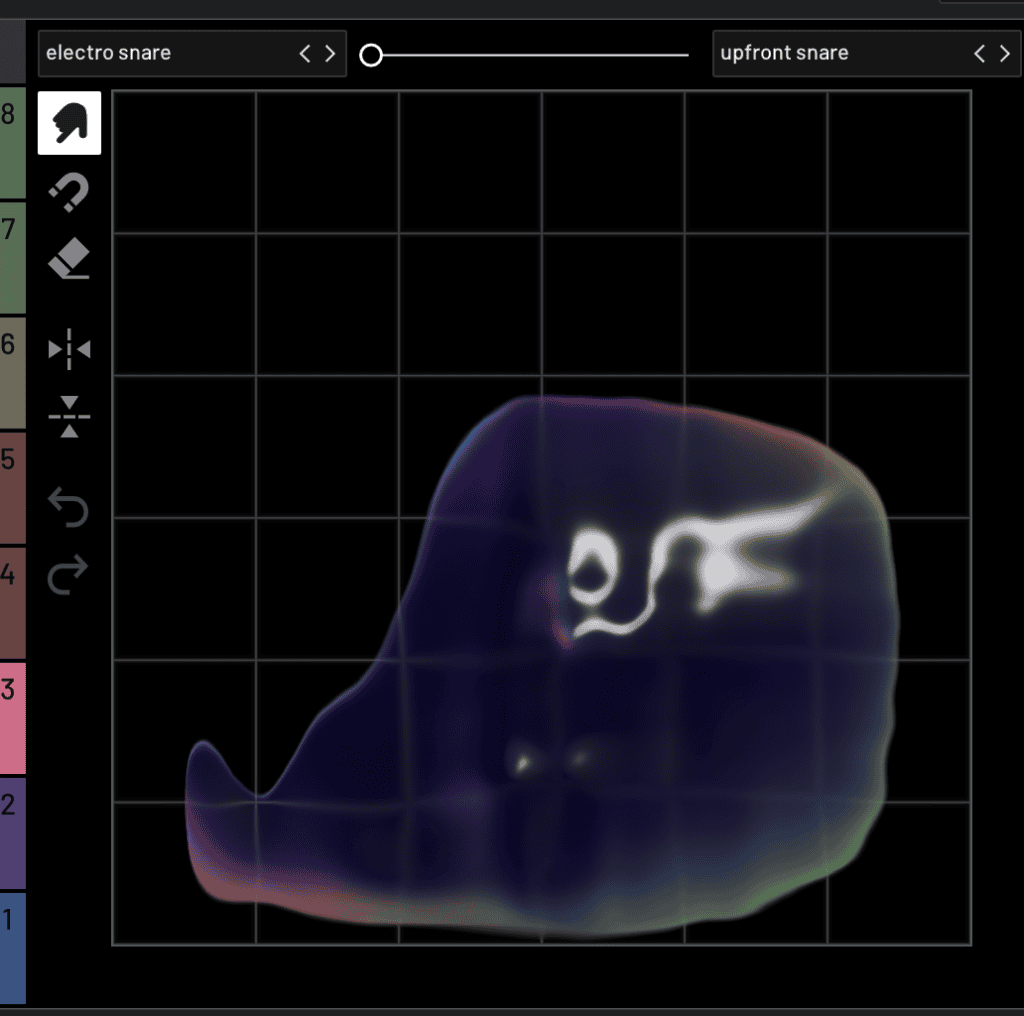Select pink slot 3
Screen dimensions: 1024x1016
pos(12,717)
